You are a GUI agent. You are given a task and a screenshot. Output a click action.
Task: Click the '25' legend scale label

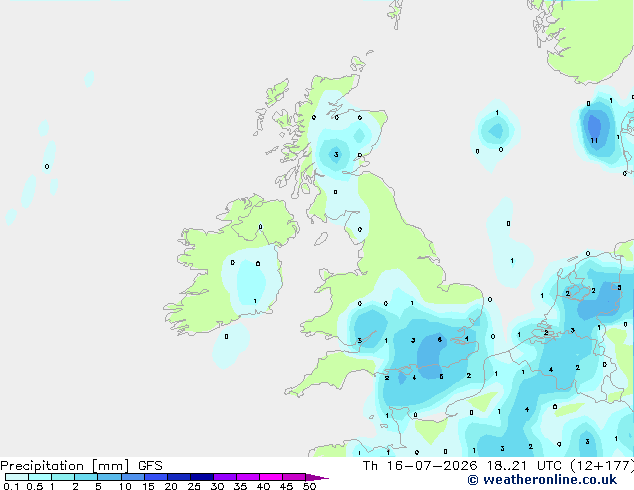coord(194,486)
